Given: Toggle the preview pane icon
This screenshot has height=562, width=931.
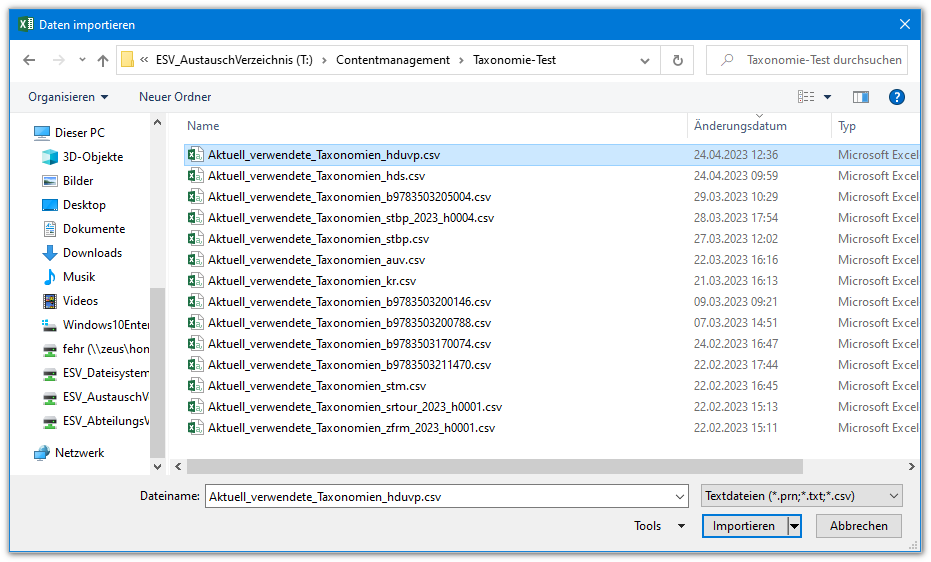Looking at the screenshot, I should click(860, 97).
